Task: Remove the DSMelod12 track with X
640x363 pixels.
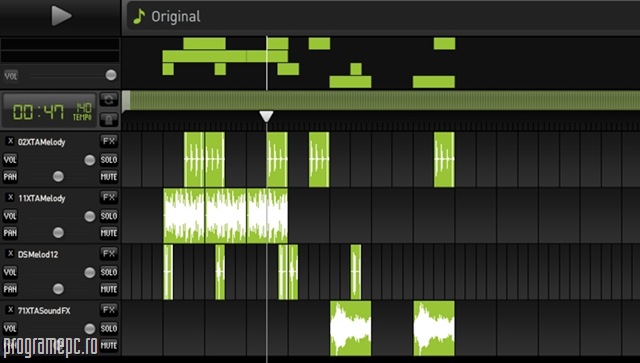Action: point(10,254)
